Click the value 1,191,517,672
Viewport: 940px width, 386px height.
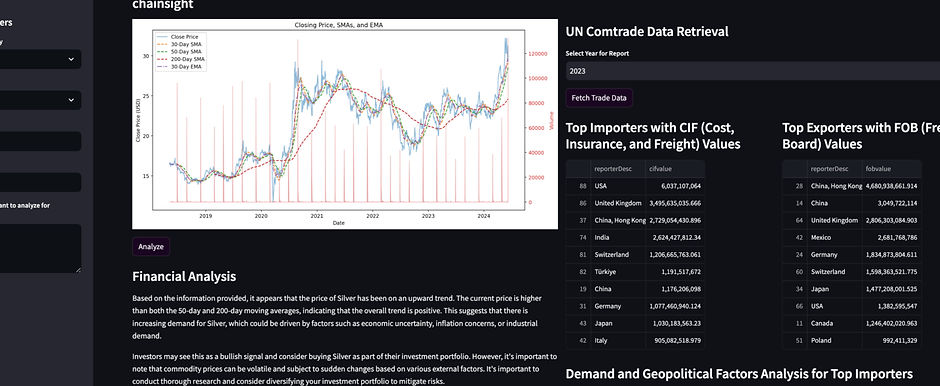(675, 272)
